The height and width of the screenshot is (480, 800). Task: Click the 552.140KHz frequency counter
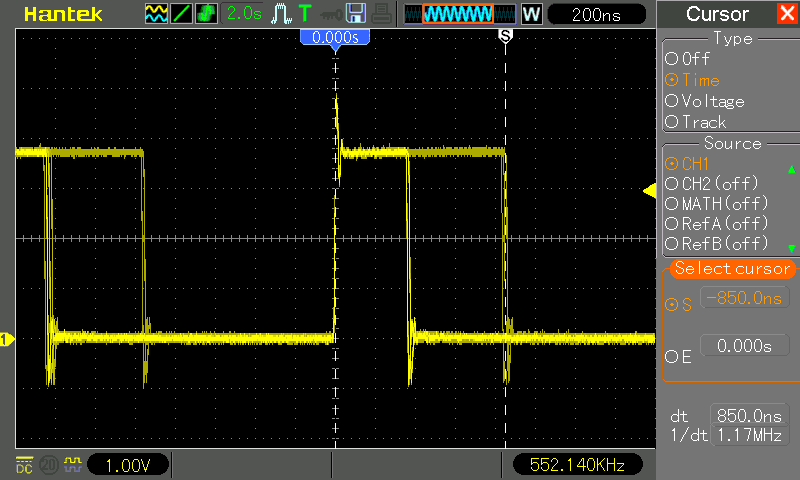[577, 465]
